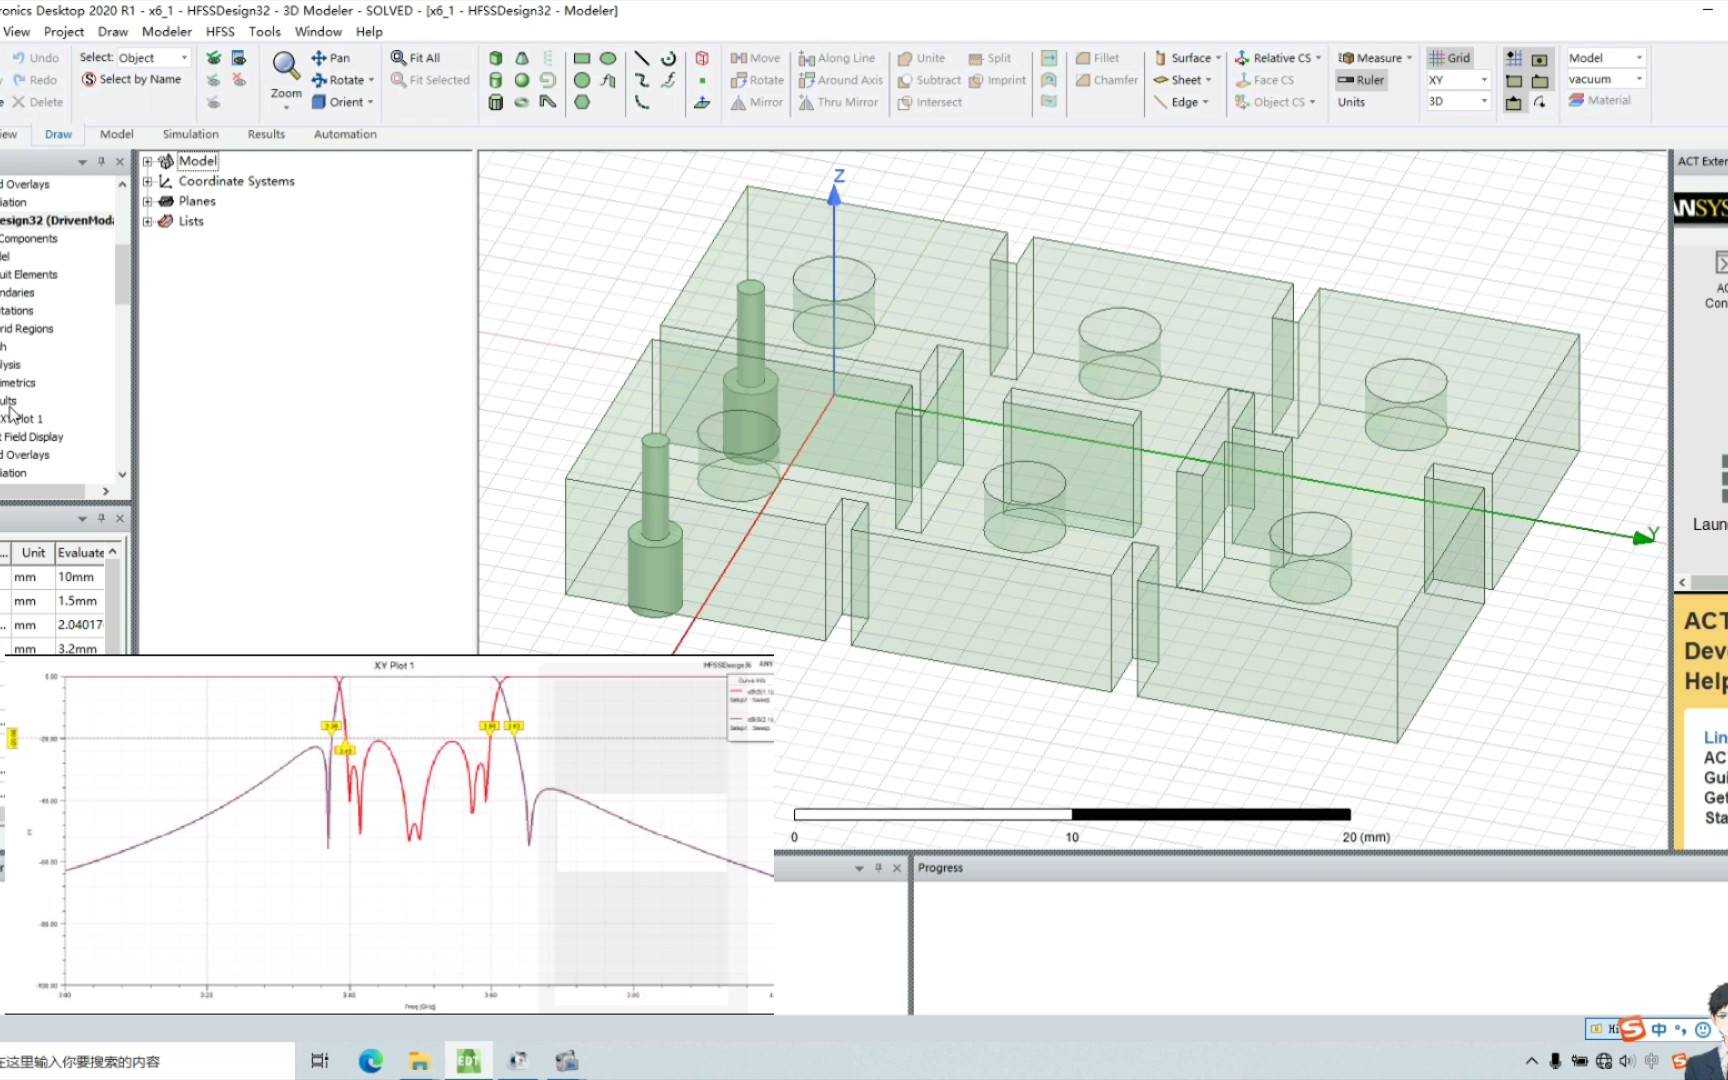Select the Draw helix tool

(547, 58)
